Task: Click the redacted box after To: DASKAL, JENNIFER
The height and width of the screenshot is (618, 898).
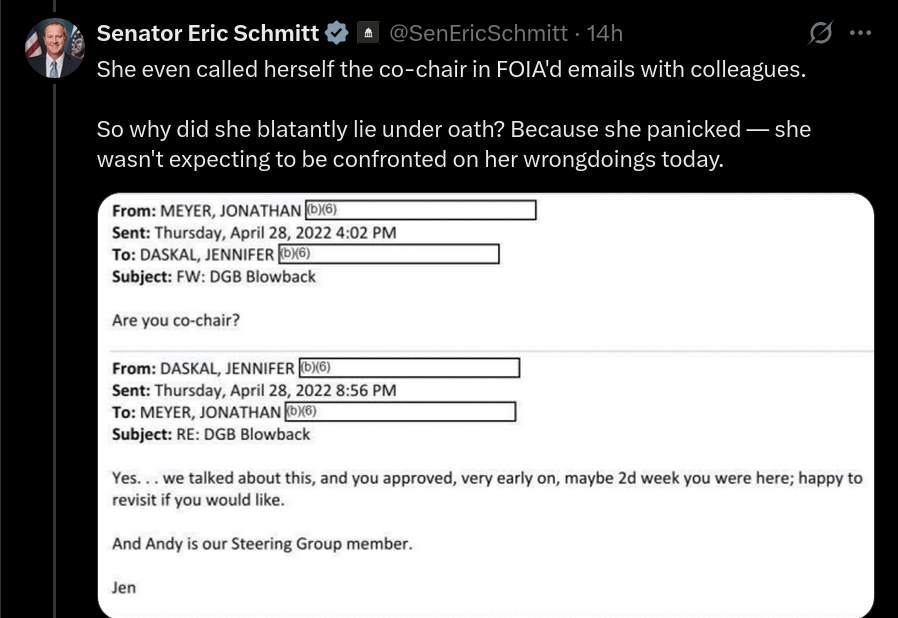Action: point(389,254)
